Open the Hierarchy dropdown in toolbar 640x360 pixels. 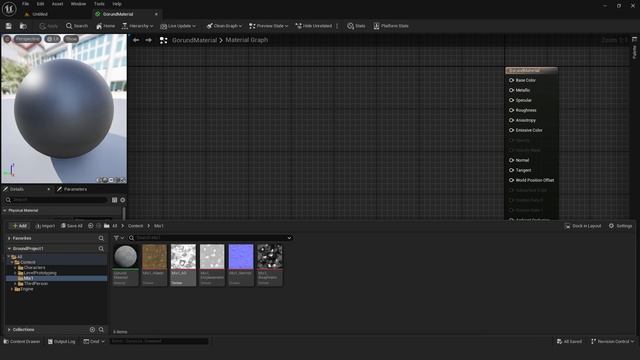pyautogui.click(x=137, y=26)
